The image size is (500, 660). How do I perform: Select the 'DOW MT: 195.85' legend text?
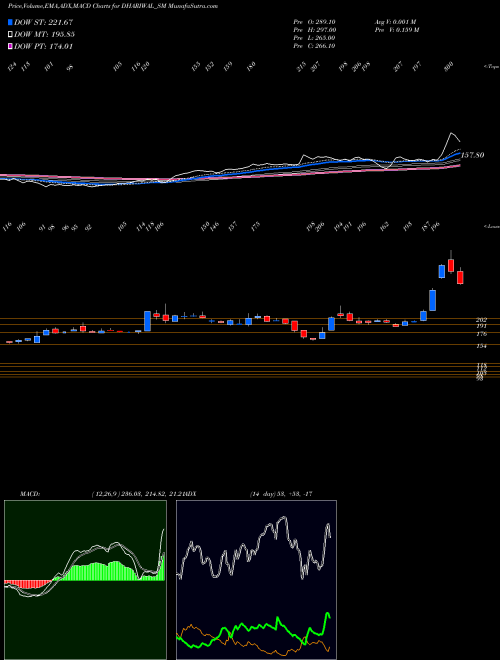pos(44,34)
